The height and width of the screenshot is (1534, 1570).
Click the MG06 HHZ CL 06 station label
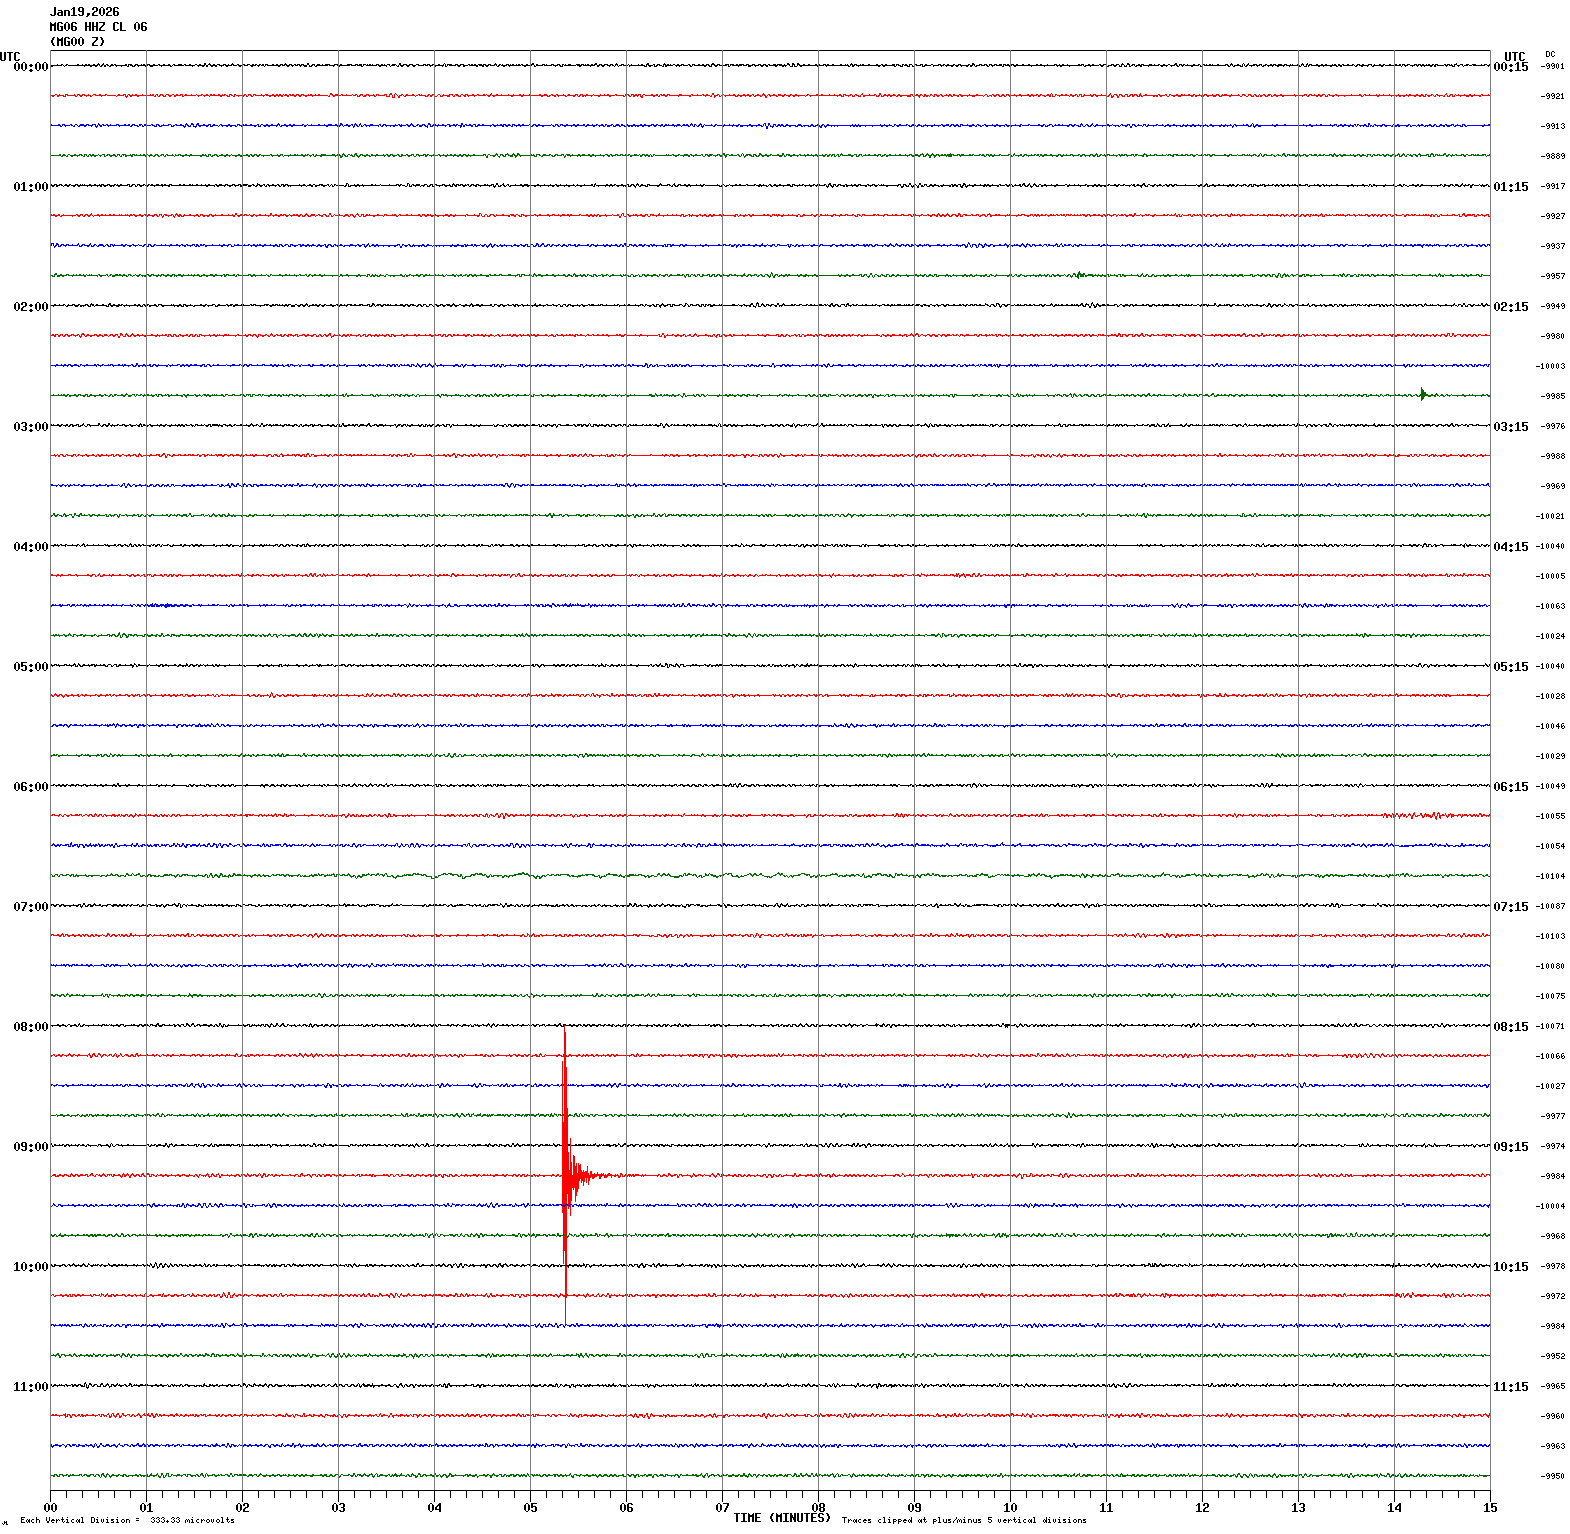point(98,27)
